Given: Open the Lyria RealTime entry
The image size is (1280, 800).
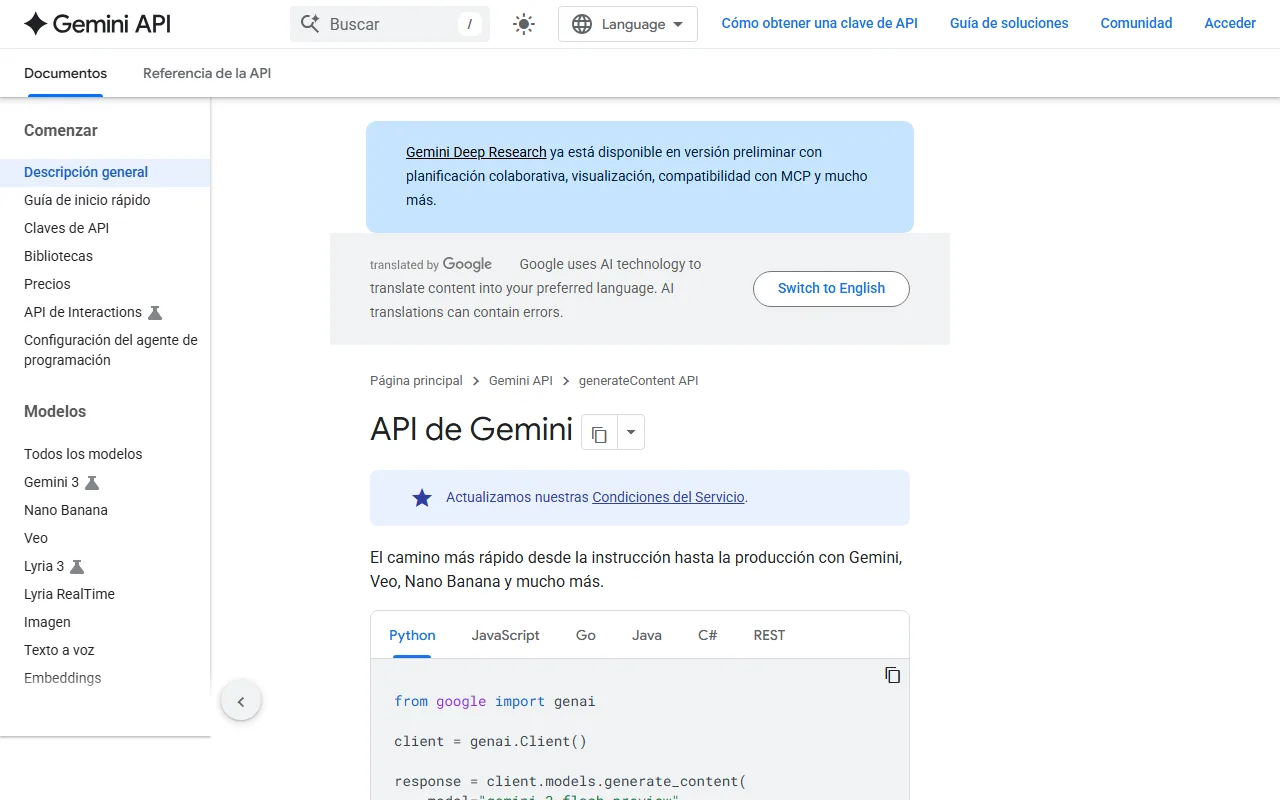Looking at the screenshot, I should point(69,594).
